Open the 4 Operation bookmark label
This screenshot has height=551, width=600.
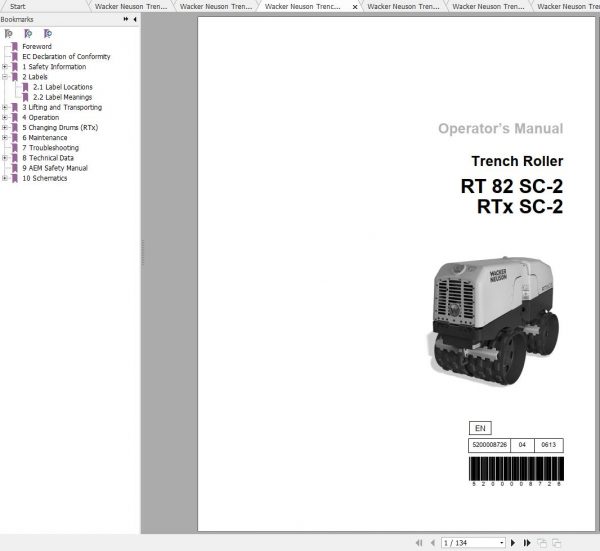41,117
